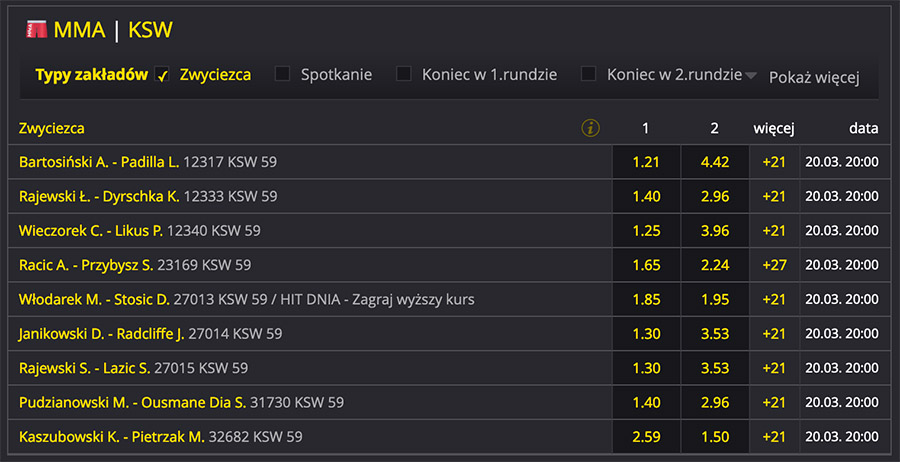Click the MMA boxing shorts icon
The image size is (900, 462).
click(36, 30)
